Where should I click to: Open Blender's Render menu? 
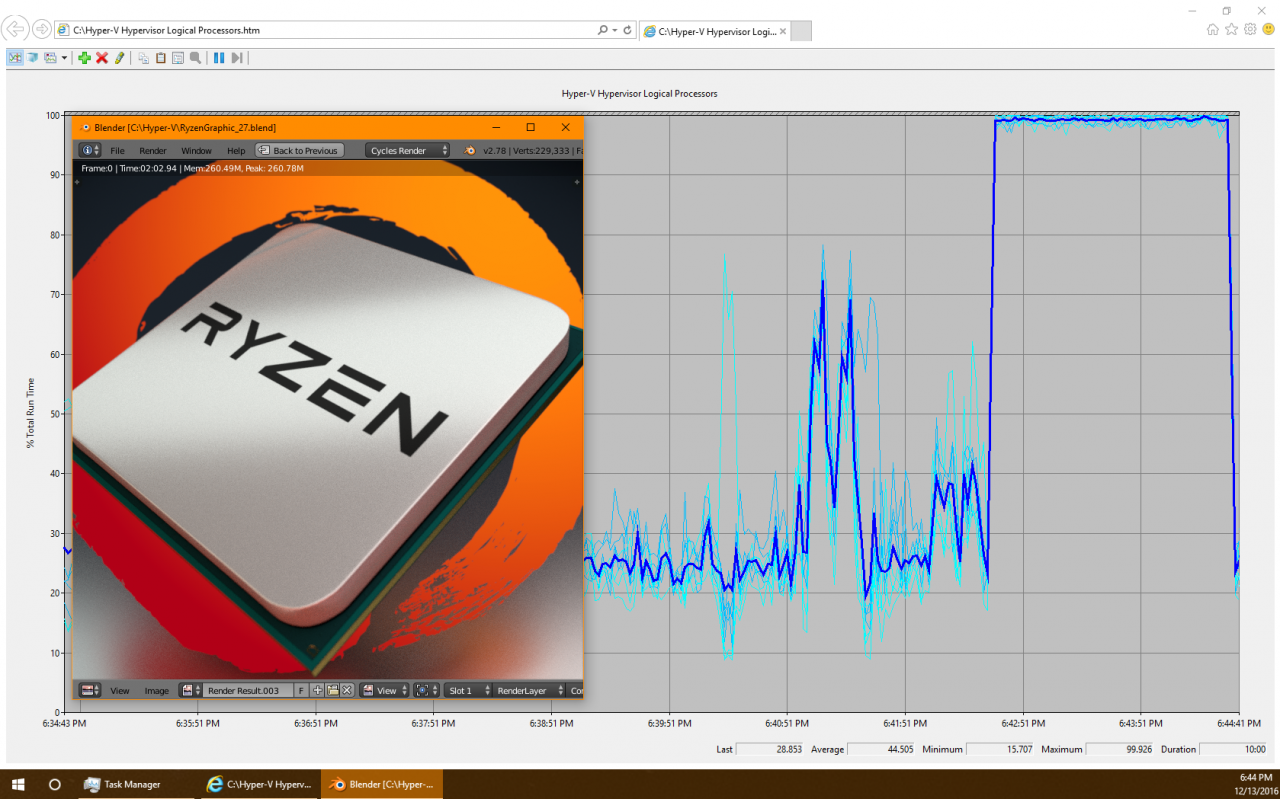click(x=153, y=151)
